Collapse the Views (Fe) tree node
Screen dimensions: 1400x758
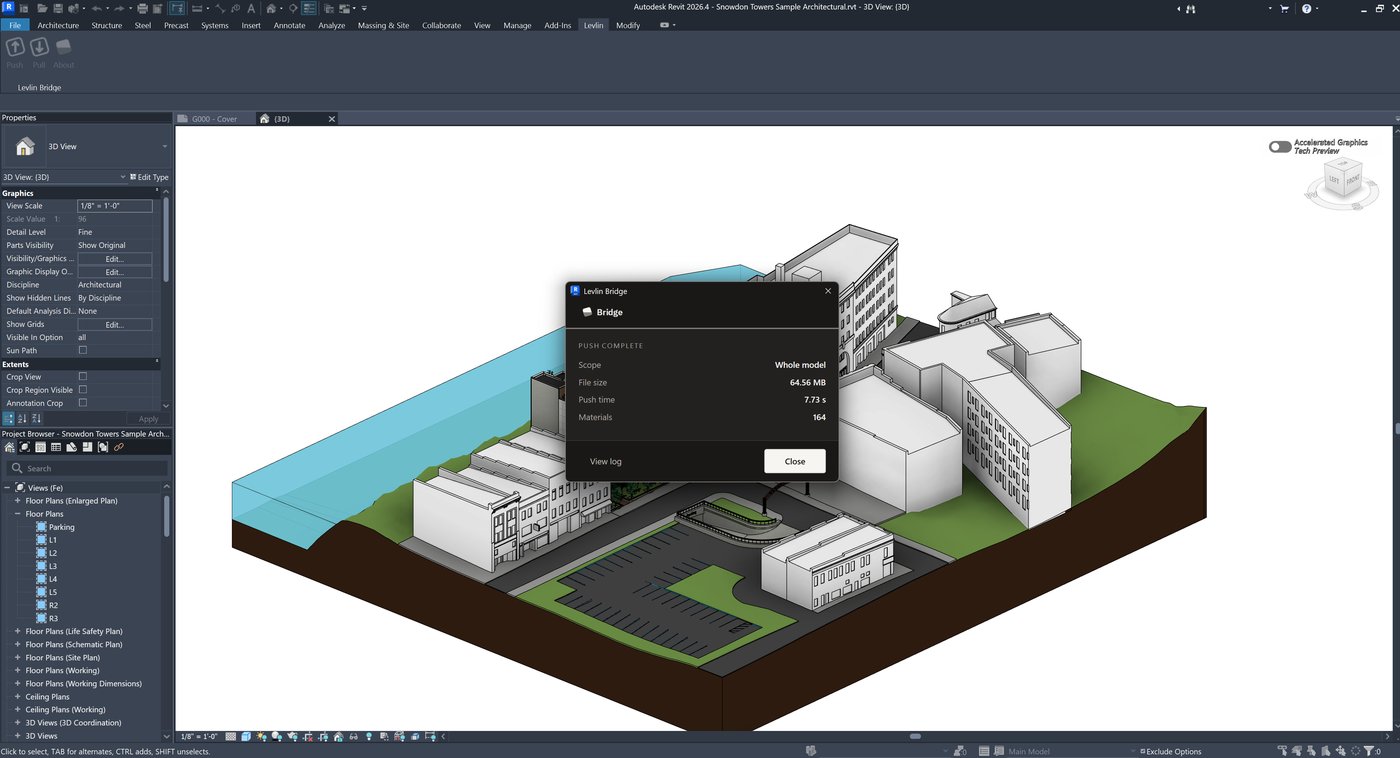tap(7, 487)
